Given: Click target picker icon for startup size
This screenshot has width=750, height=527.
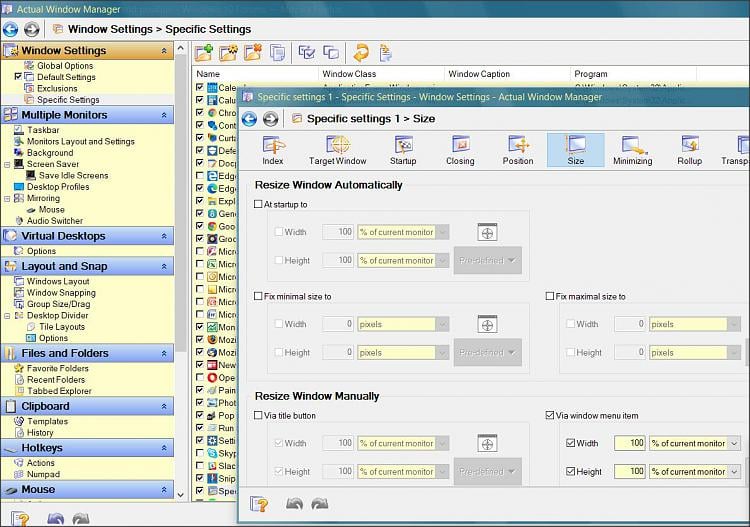Looking at the screenshot, I should tap(487, 232).
